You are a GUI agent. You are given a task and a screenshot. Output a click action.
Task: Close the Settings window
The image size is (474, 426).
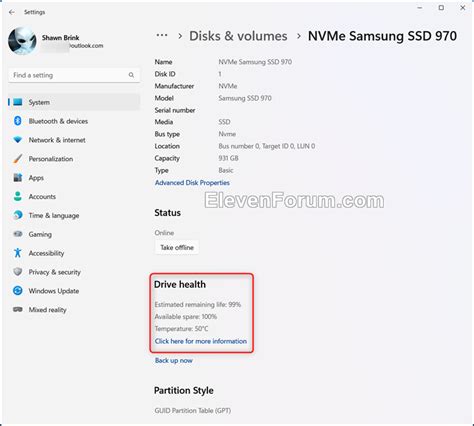pyautogui.click(x=463, y=8)
